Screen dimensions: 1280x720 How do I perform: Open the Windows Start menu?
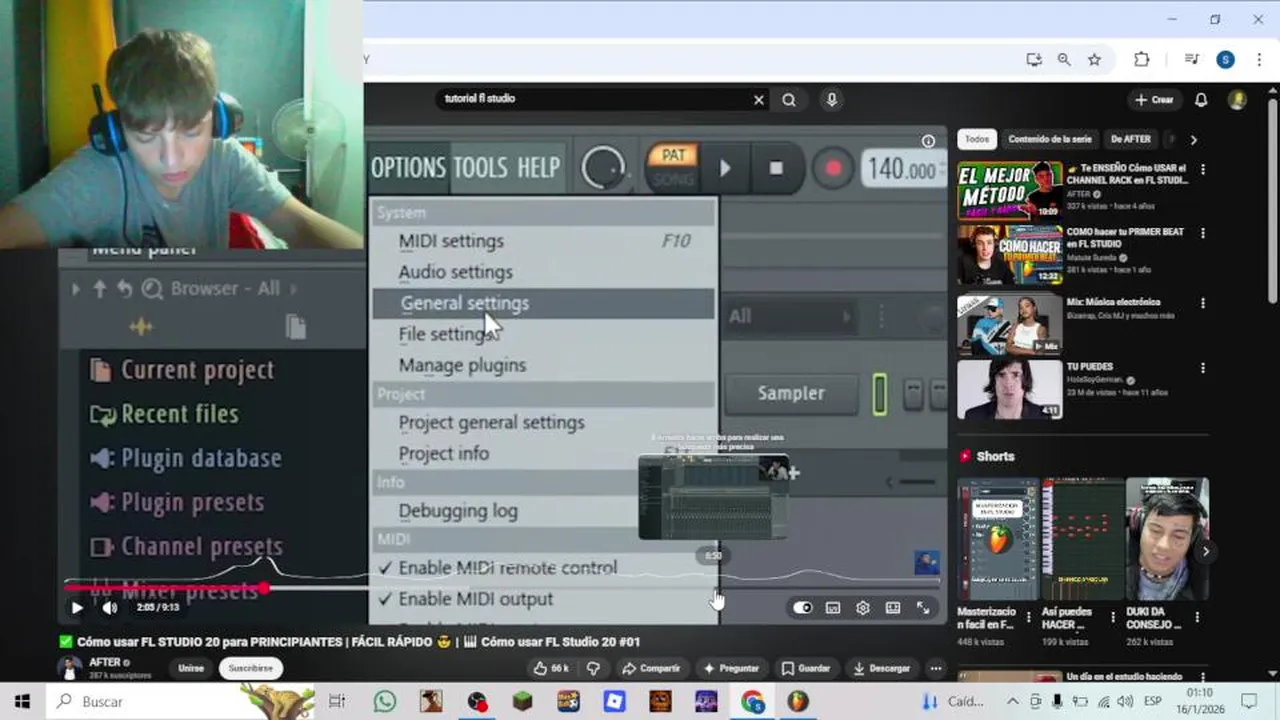coord(22,702)
